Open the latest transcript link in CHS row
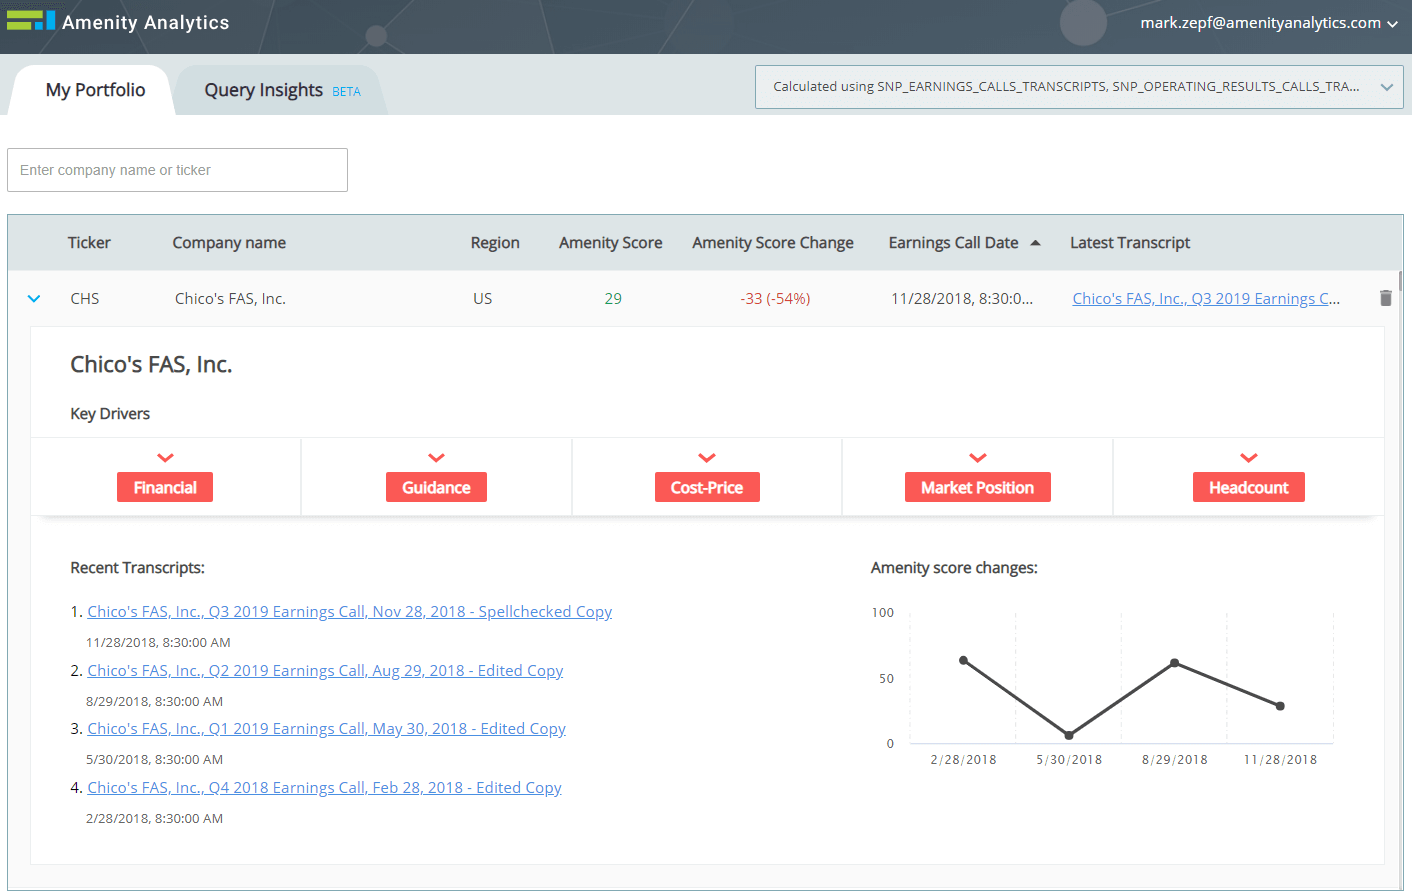1412x894 pixels. 1206,298
